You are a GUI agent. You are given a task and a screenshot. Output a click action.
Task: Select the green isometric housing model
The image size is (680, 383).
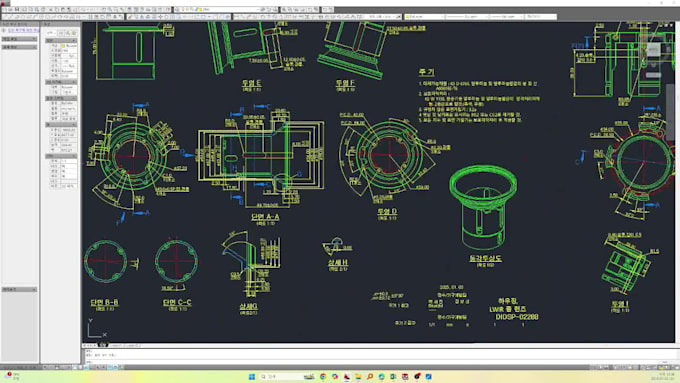pyautogui.click(x=483, y=206)
